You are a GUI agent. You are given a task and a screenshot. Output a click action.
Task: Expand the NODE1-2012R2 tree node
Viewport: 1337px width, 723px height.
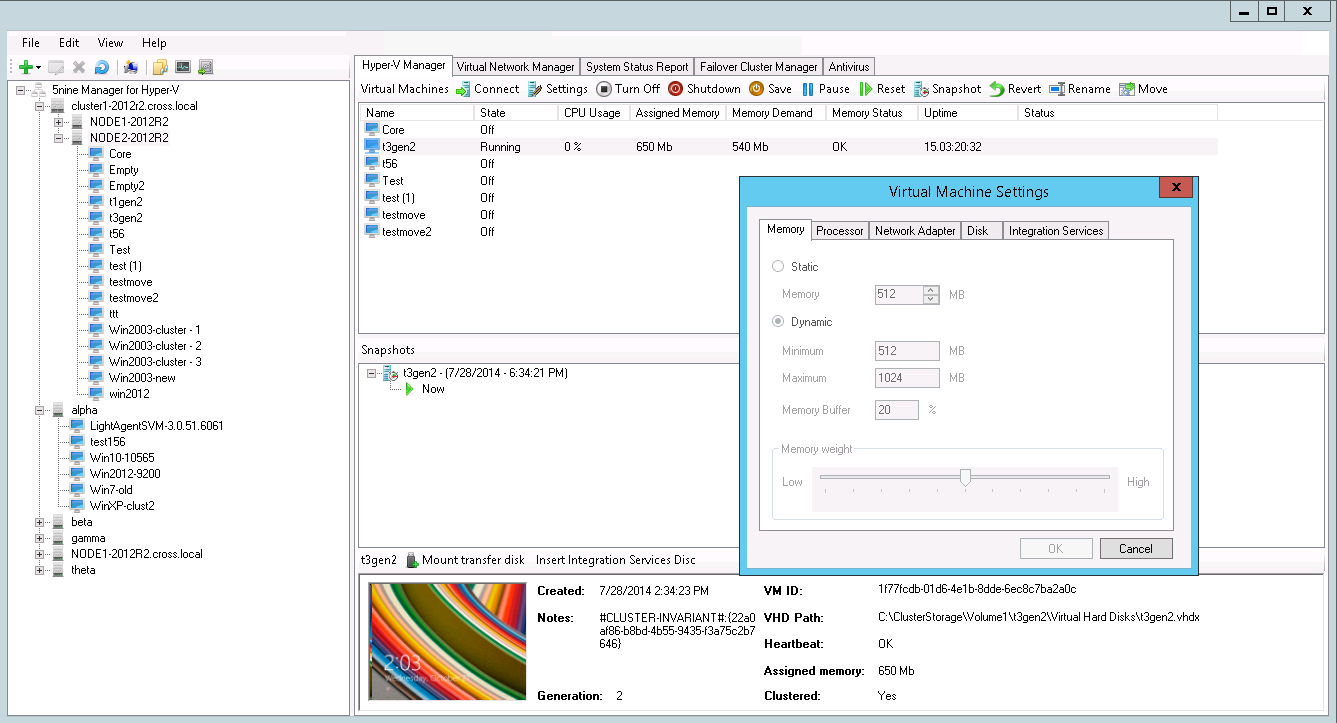(x=59, y=122)
